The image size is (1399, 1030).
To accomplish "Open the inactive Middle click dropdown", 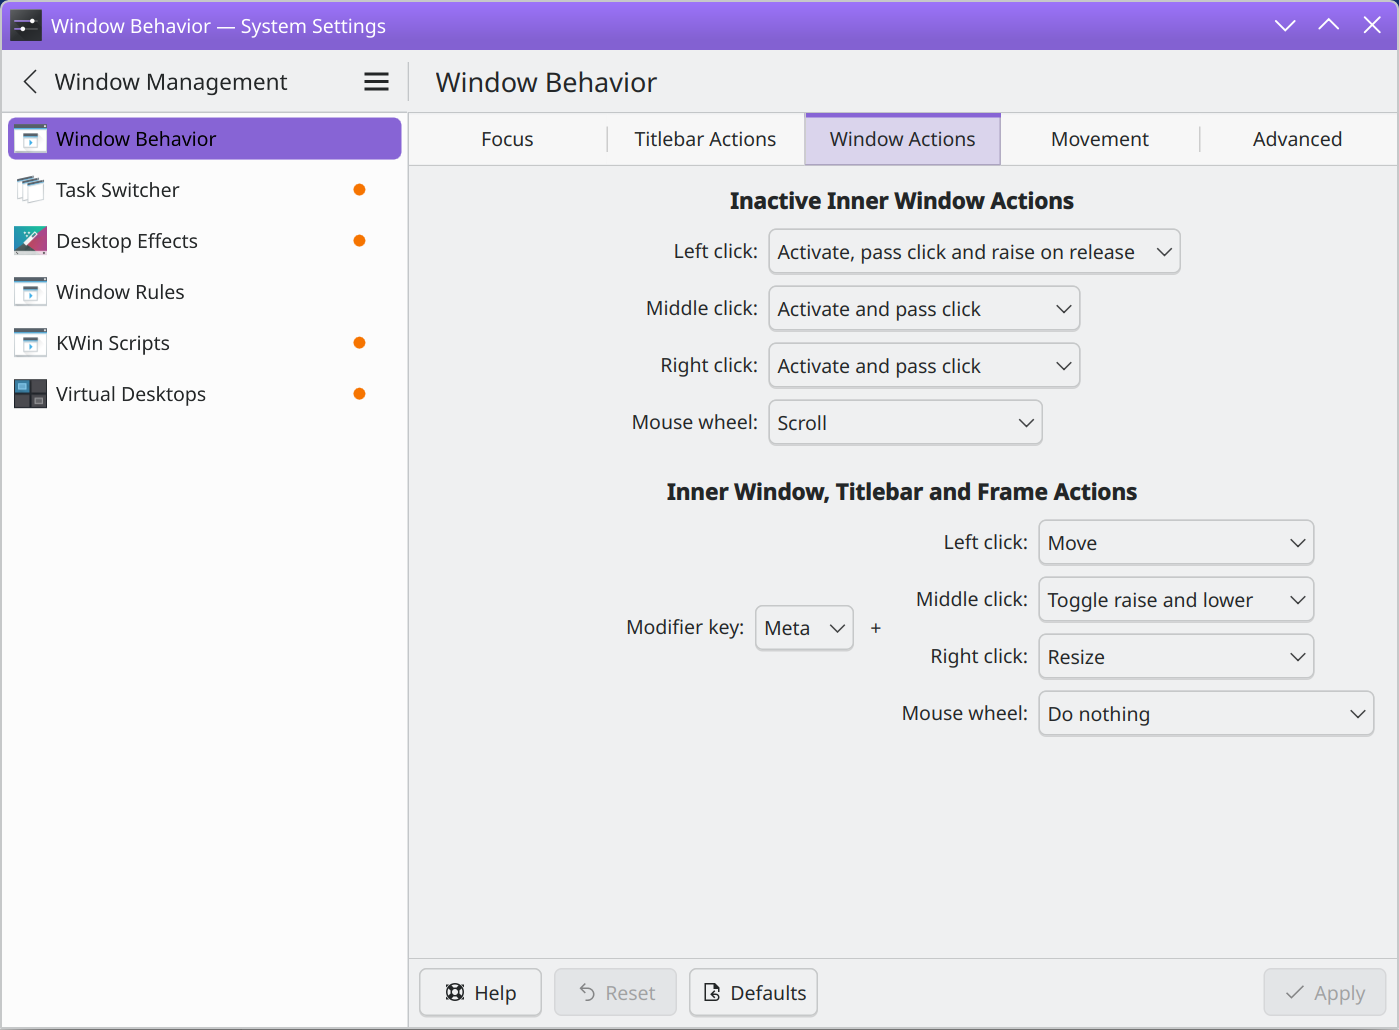I will [923, 309].
